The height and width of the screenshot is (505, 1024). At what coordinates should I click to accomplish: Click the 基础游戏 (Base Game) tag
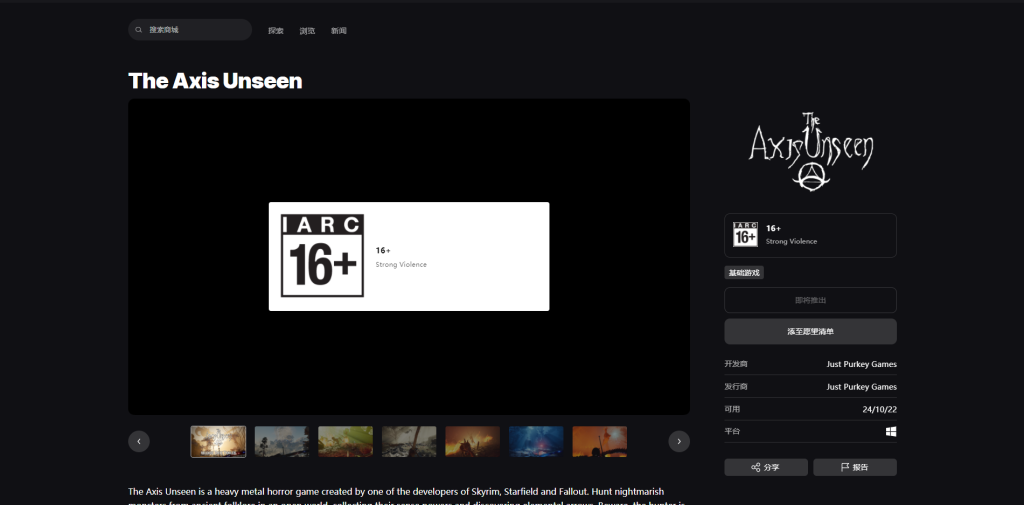[x=744, y=272]
